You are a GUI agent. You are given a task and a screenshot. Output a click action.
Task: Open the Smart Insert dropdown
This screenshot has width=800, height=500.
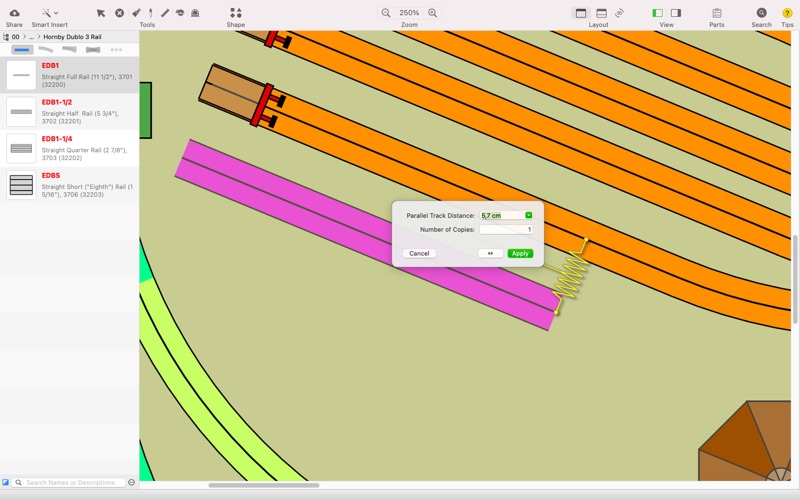click(x=49, y=13)
